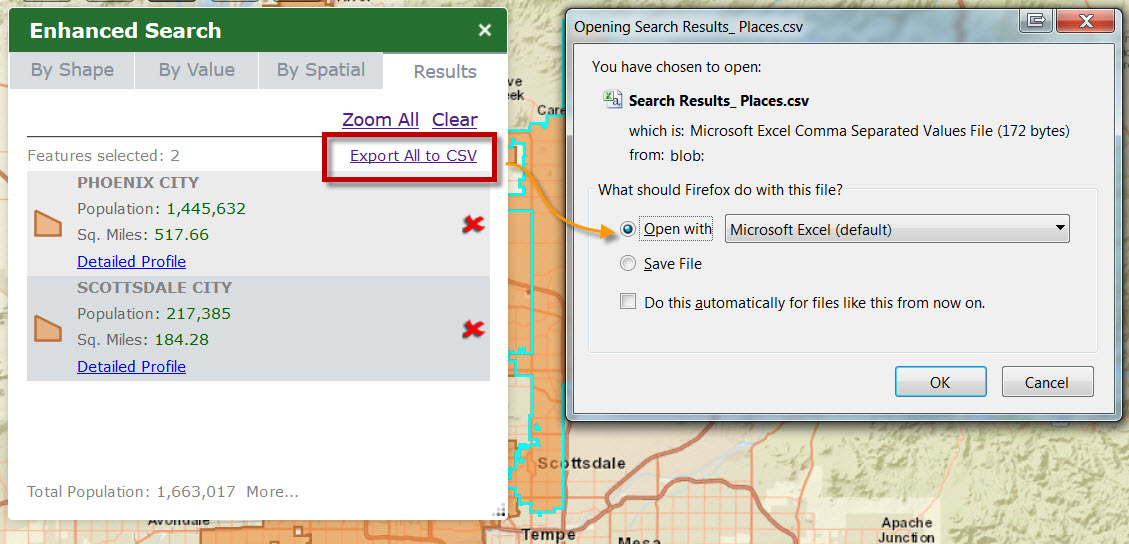1129x544 pixels.
Task: Open the By Spatial tab
Action: [x=320, y=71]
